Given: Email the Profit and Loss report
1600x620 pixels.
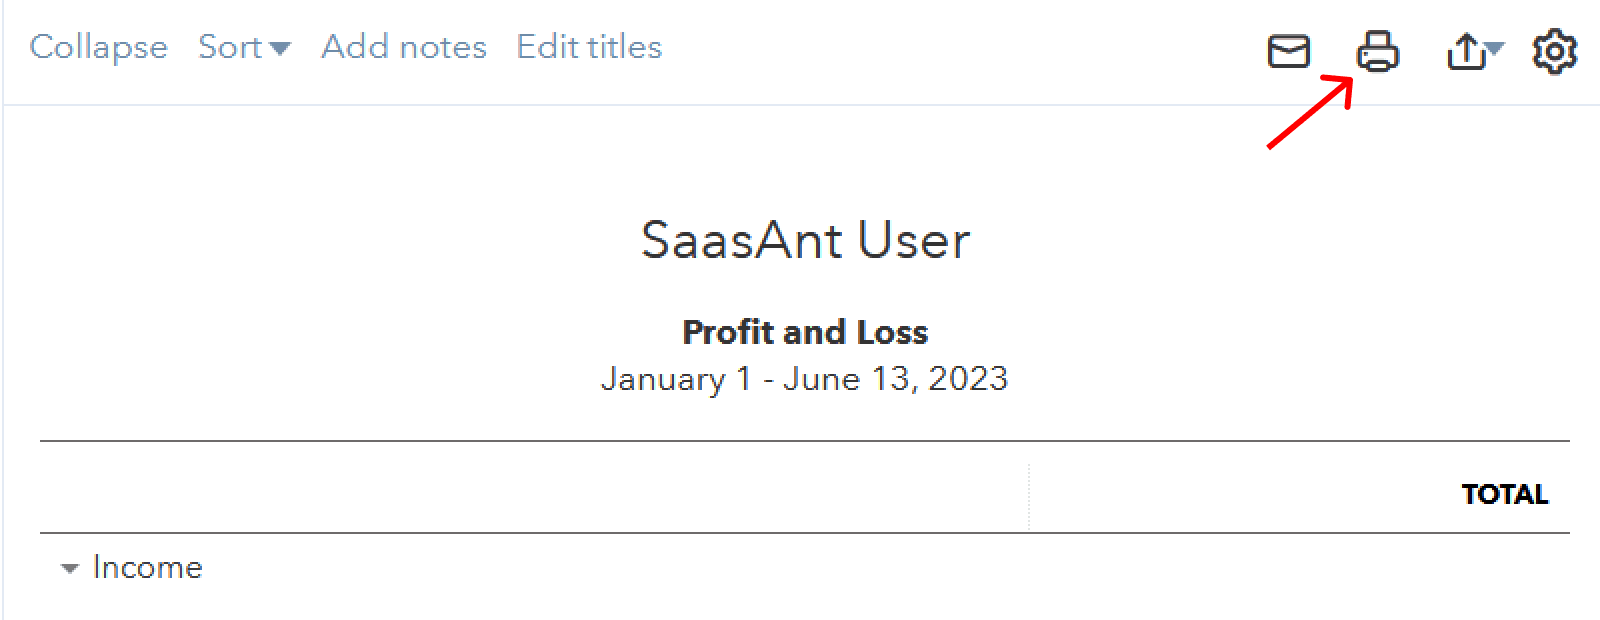Looking at the screenshot, I should 1288,51.
